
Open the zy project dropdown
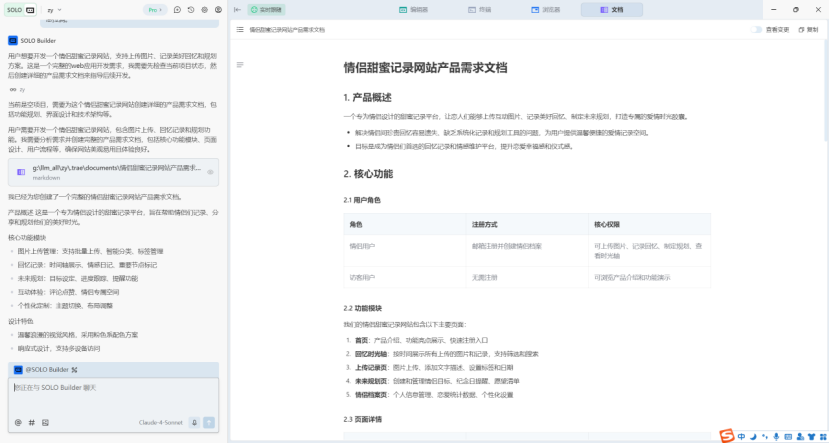54,10
